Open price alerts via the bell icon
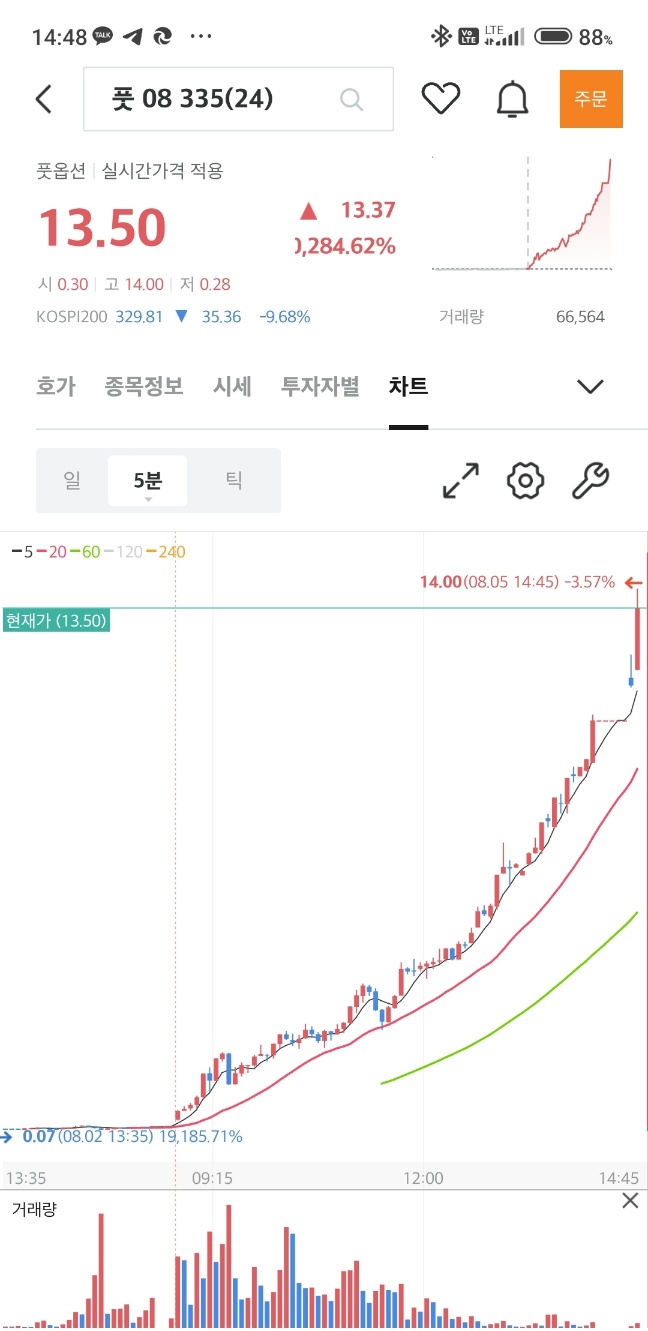648x1331 pixels. [x=512, y=98]
